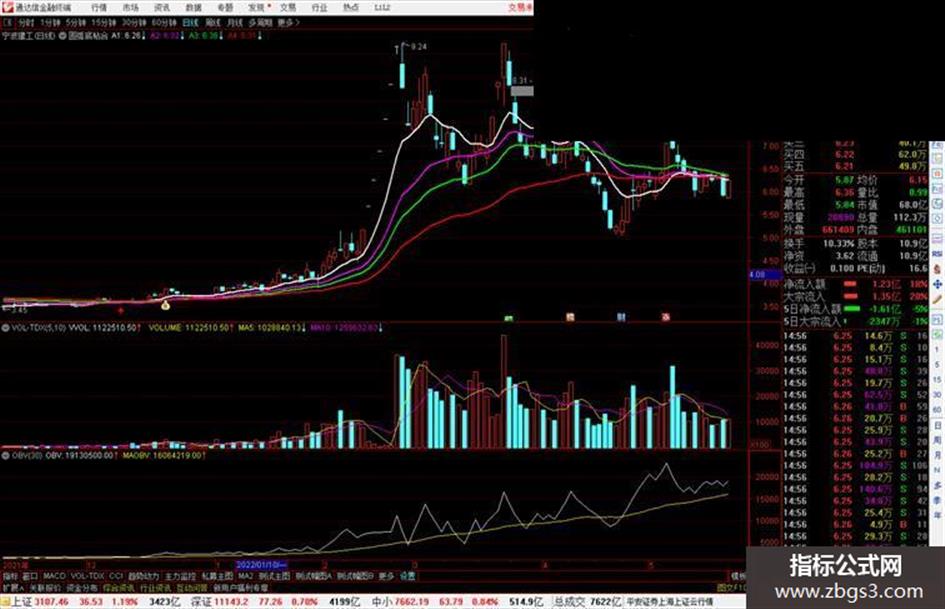Click the A1 indicator arrow beside 6.26
Viewport: 945px width, 609px height.
pos(143,36)
